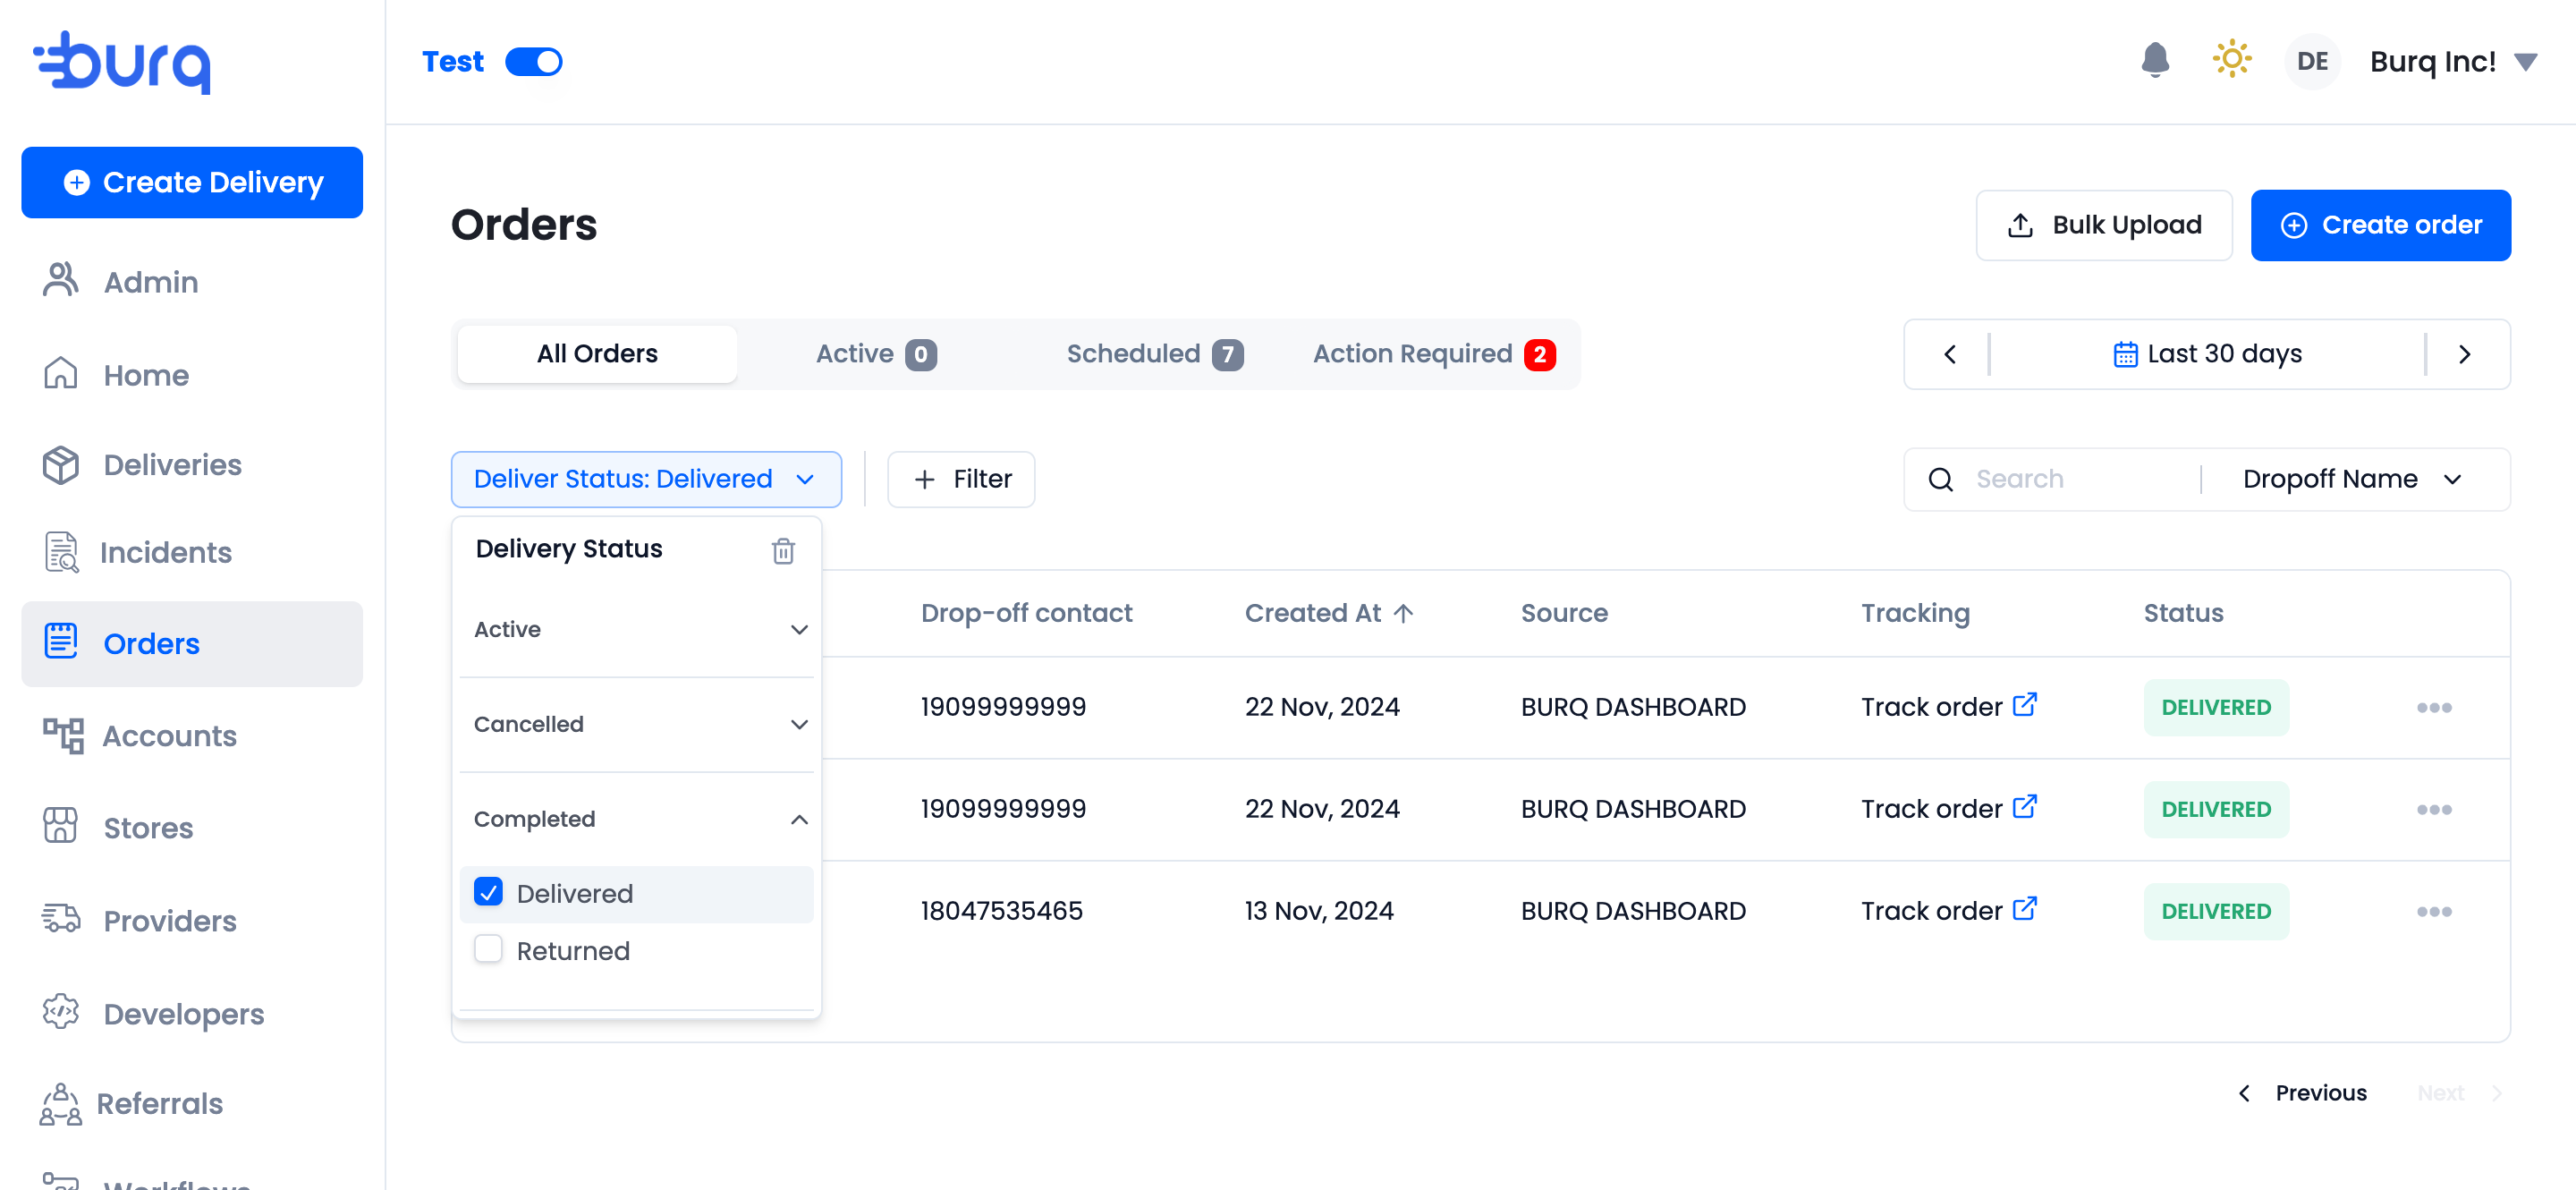Go to previous date range arrow
Viewport: 2576px width, 1190px height.
1949,354
